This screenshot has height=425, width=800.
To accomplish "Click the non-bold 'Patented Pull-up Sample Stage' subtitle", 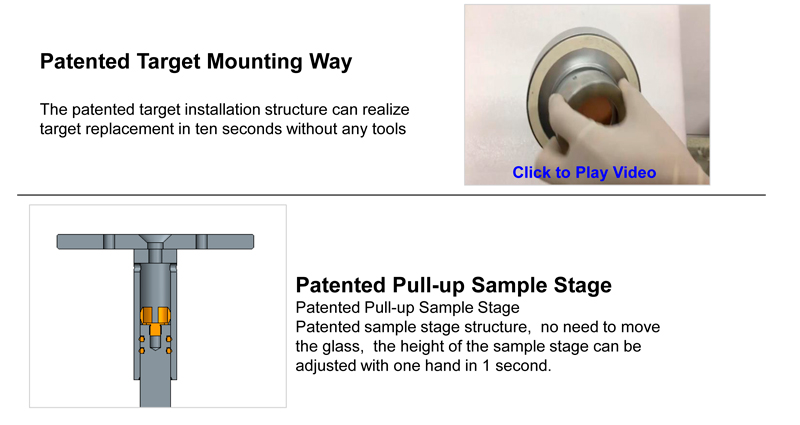I will [407, 308].
